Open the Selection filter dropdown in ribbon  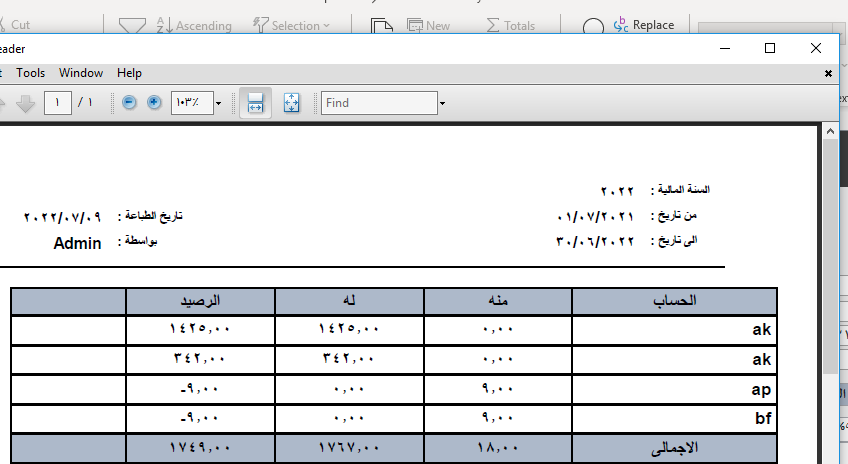(291, 25)
